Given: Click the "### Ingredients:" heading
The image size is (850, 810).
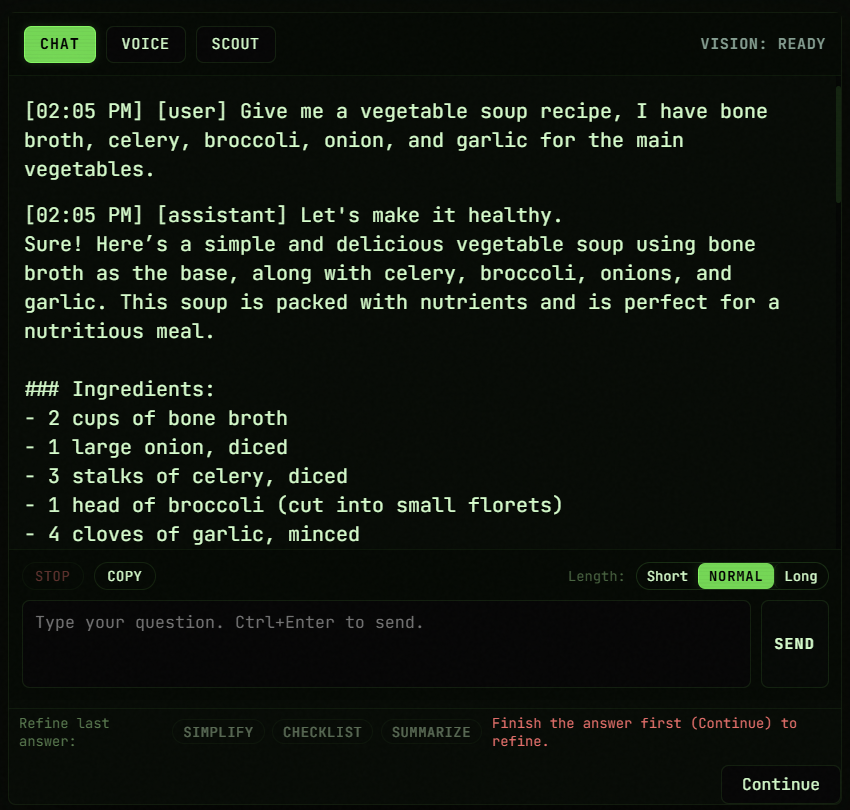Looking at the screenshot, I should pyautogui.click(x=120, y=389).
